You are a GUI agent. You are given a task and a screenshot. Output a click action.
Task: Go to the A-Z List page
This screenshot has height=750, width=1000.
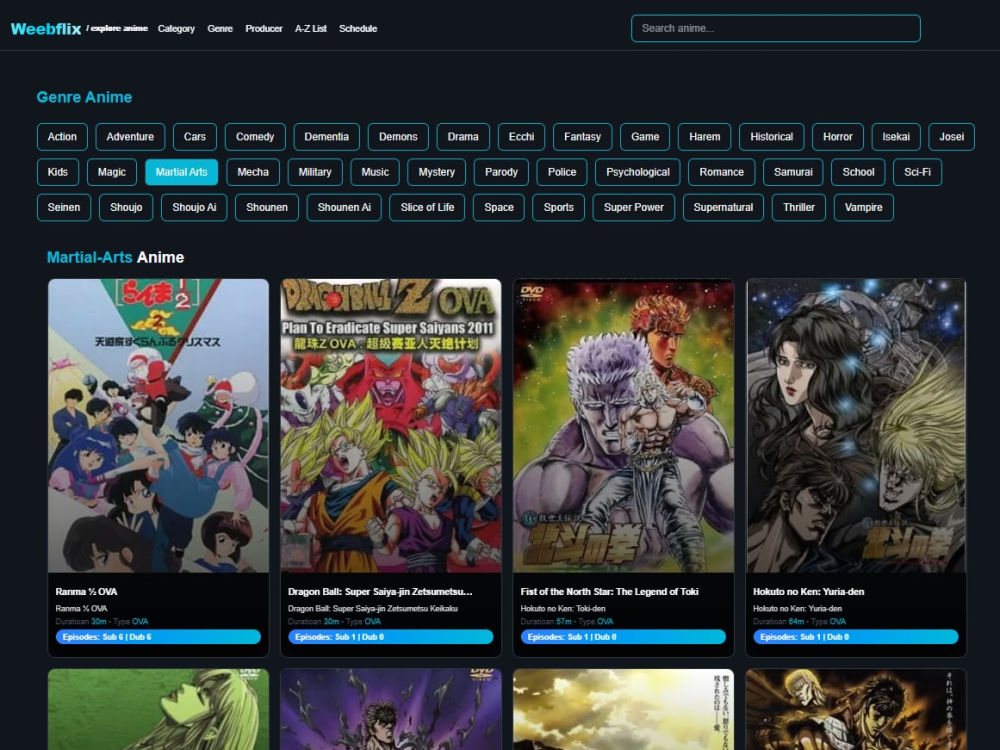(x=311, y=29)
